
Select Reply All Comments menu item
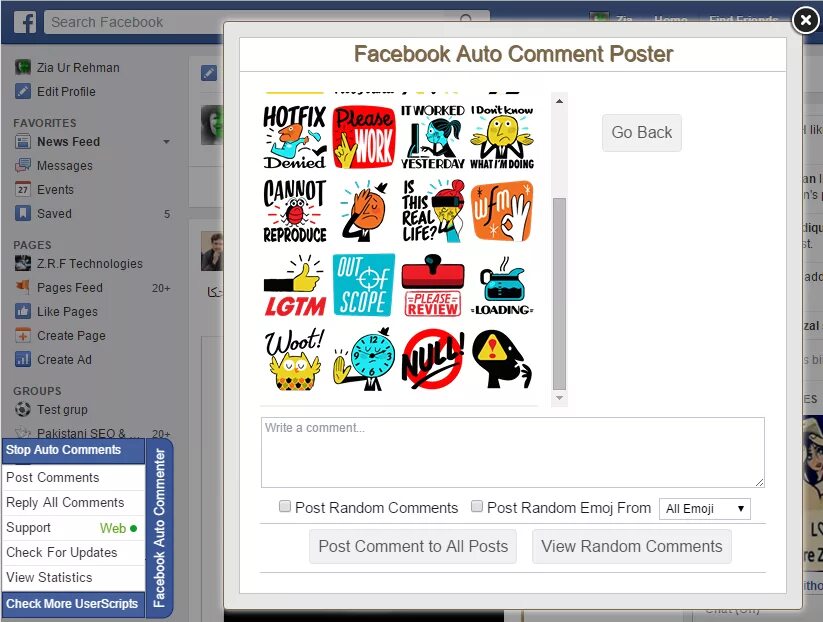tap(73, 502)
